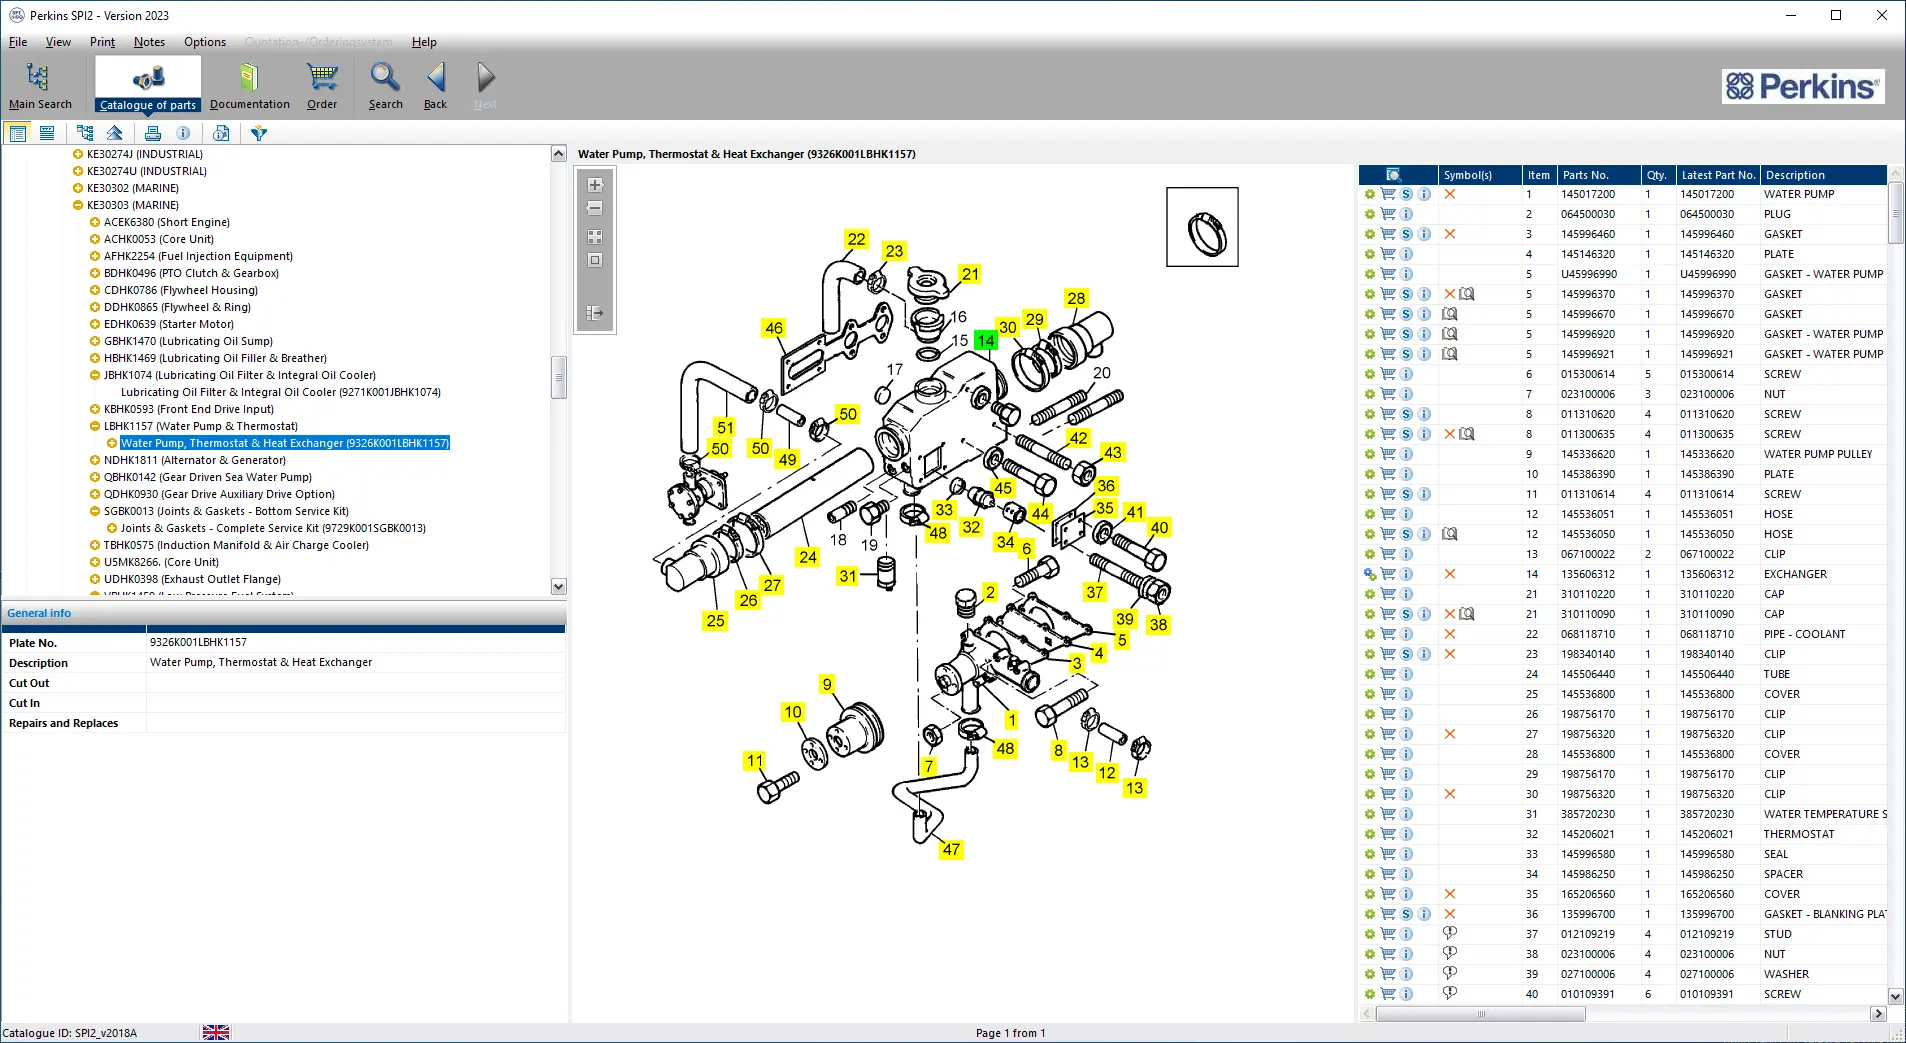Click the Item column header
Image resolution: width=1906 pixels, height=1043 pixels.
point(1539,175)
